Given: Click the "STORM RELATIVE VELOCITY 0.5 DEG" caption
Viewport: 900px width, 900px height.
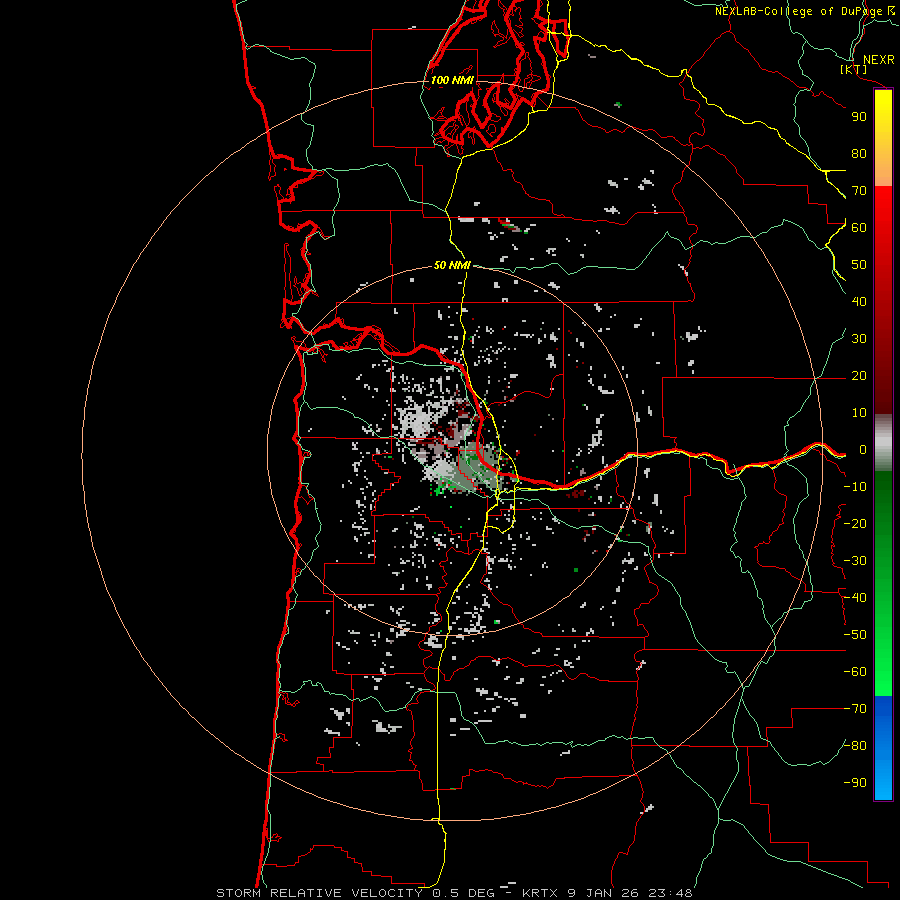Looking at the screenshot, I should click(355, 893).
